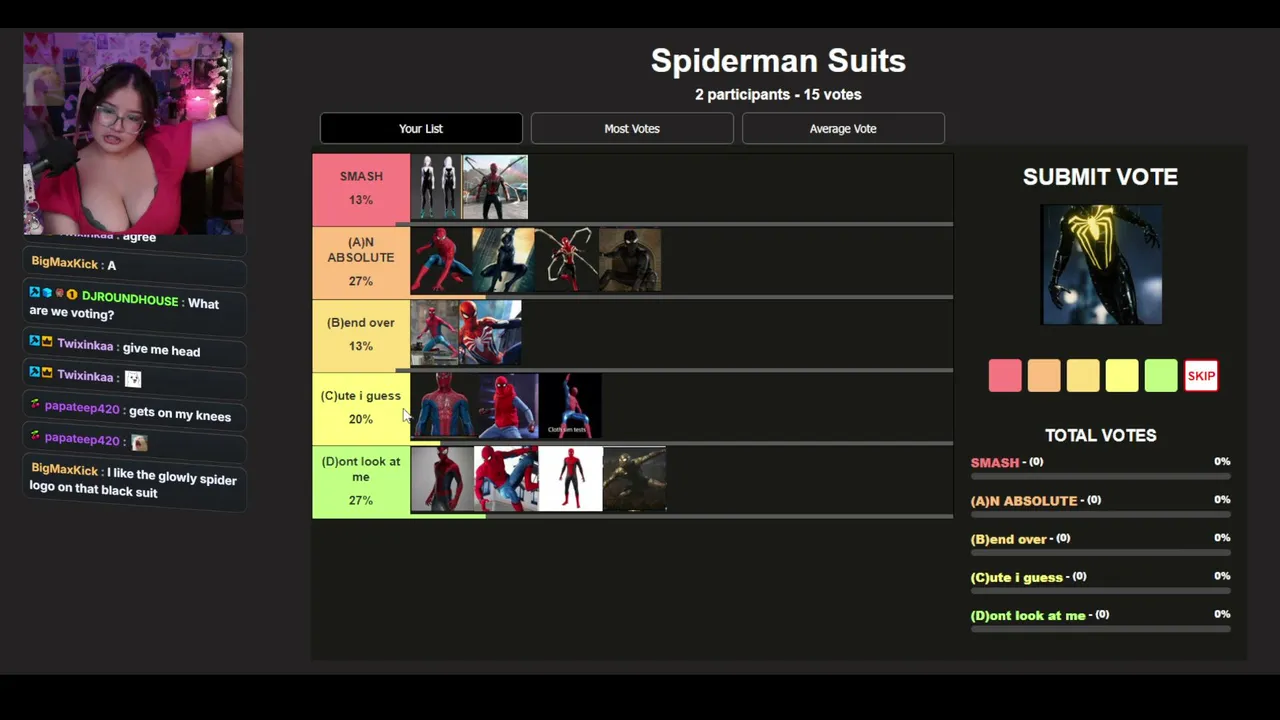1280x720 pixels.
Task: Click (C)ute i guess in total votes list
Action: [1017, 577]
